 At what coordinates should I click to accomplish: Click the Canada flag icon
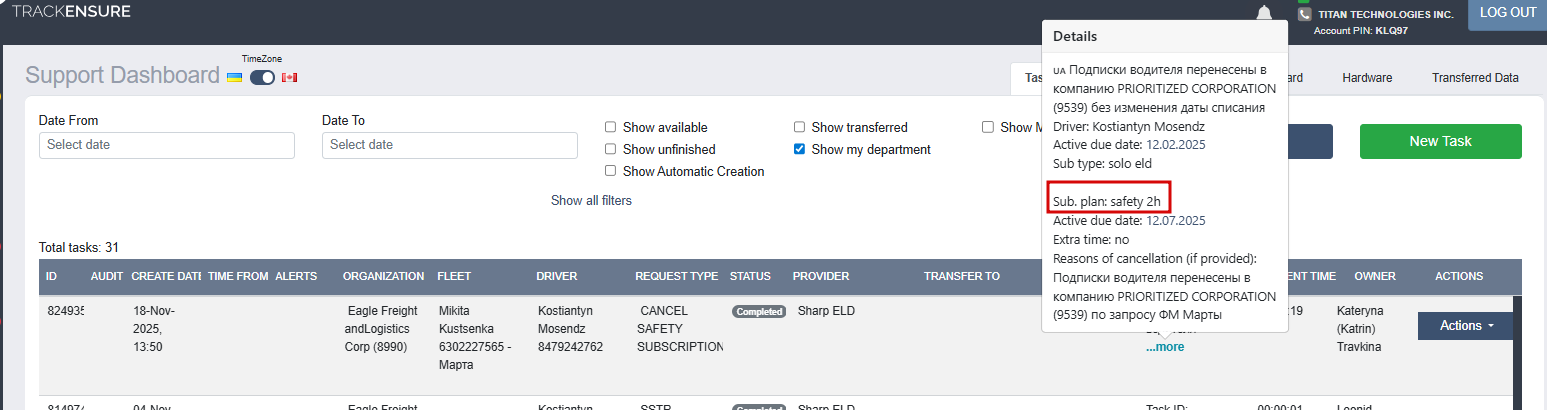(x=290, y=77)
